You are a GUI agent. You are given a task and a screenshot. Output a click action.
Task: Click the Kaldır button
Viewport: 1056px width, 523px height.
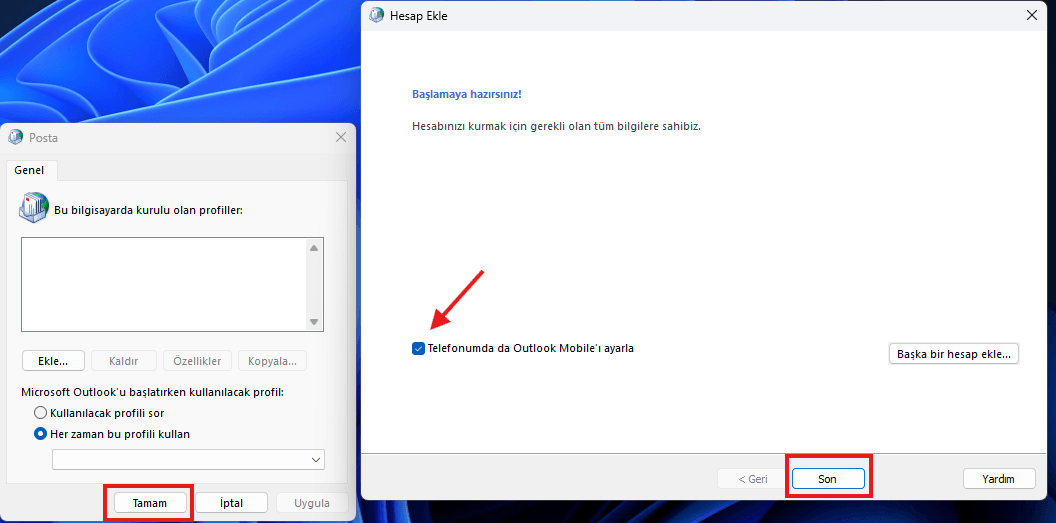(x=124, y=361)
